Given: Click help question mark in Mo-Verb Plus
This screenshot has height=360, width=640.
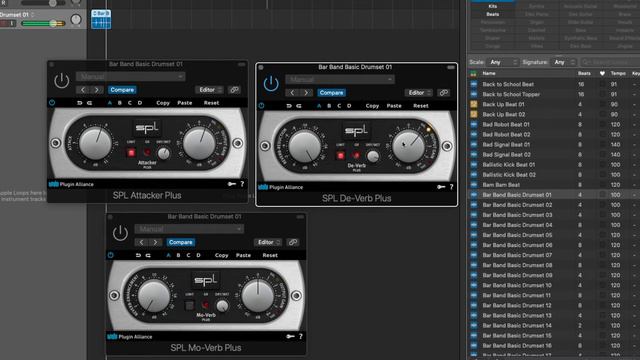Looking at the screenshot, I should (x=301, y=336).
